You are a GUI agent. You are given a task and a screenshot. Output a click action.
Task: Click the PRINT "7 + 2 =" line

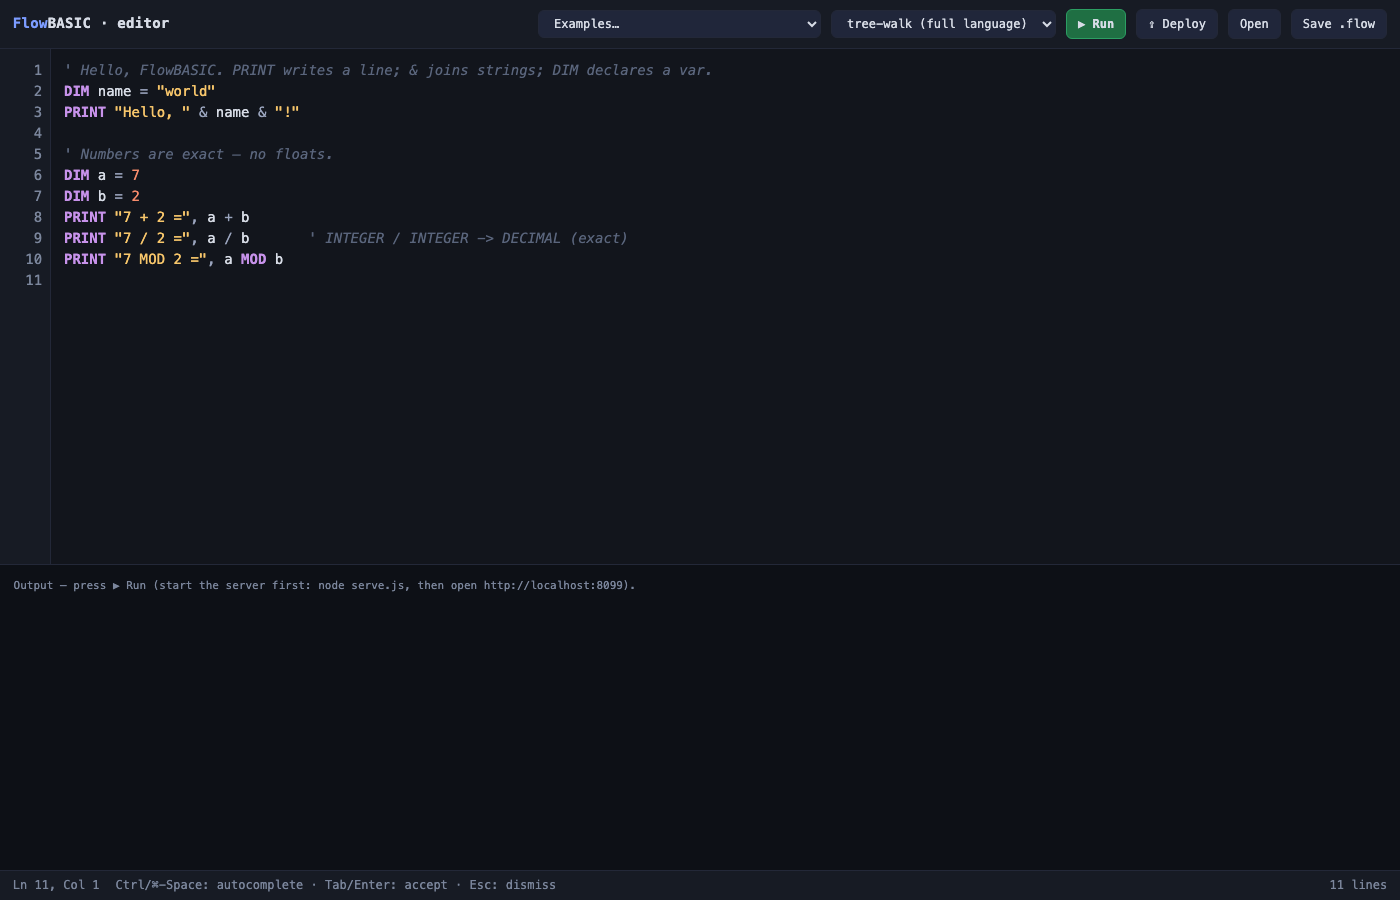pos(157,217)
